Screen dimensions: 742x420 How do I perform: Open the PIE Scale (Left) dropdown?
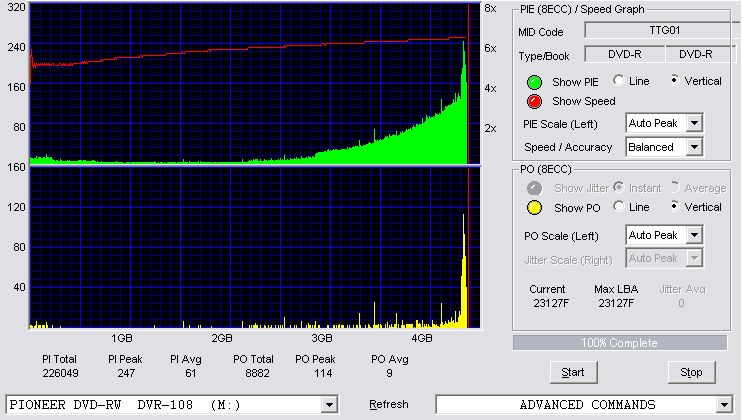click(x=694, y=123)
